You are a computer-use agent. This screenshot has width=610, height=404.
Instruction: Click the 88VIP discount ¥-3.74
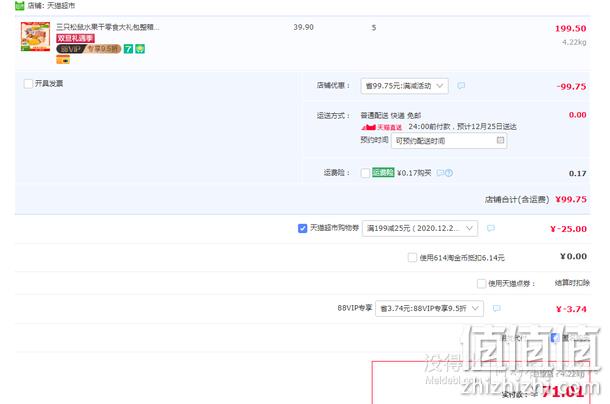(571, 309)
